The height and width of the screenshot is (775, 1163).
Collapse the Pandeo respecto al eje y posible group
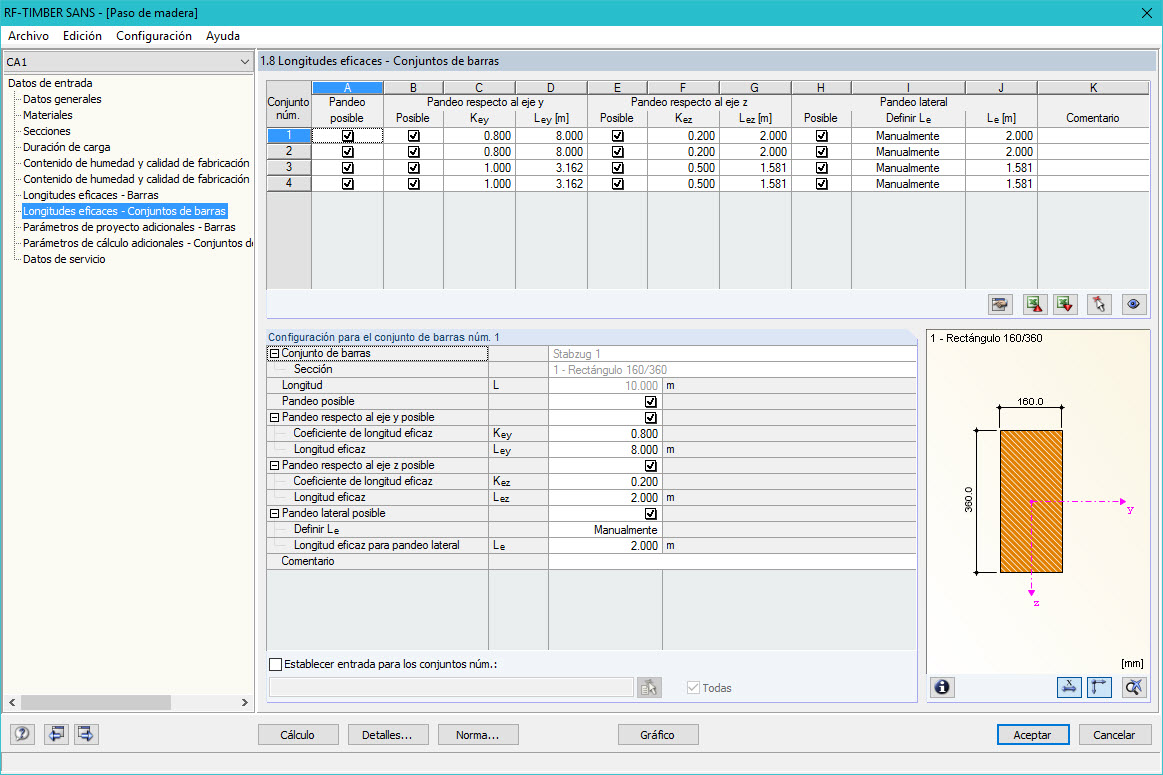click(x=272, y=417)
